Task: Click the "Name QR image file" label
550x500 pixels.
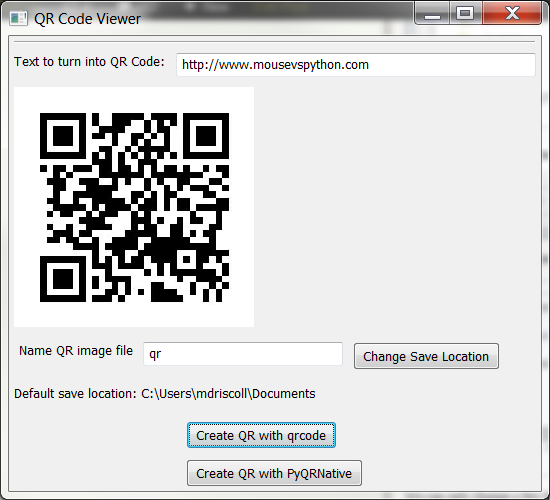Action: click(x=76, y=351)
